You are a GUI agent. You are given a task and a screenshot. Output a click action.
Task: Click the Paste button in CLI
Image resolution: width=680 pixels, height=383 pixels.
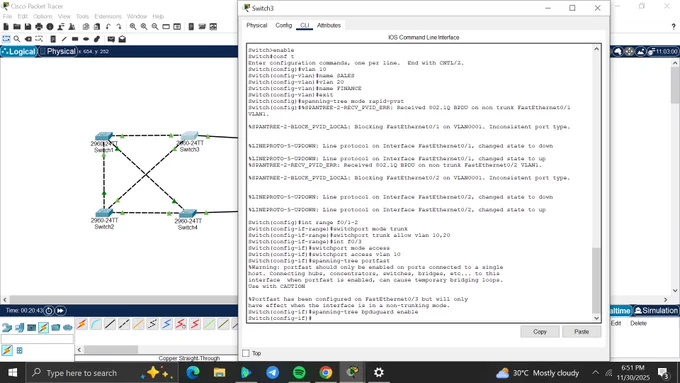[582, 331]
